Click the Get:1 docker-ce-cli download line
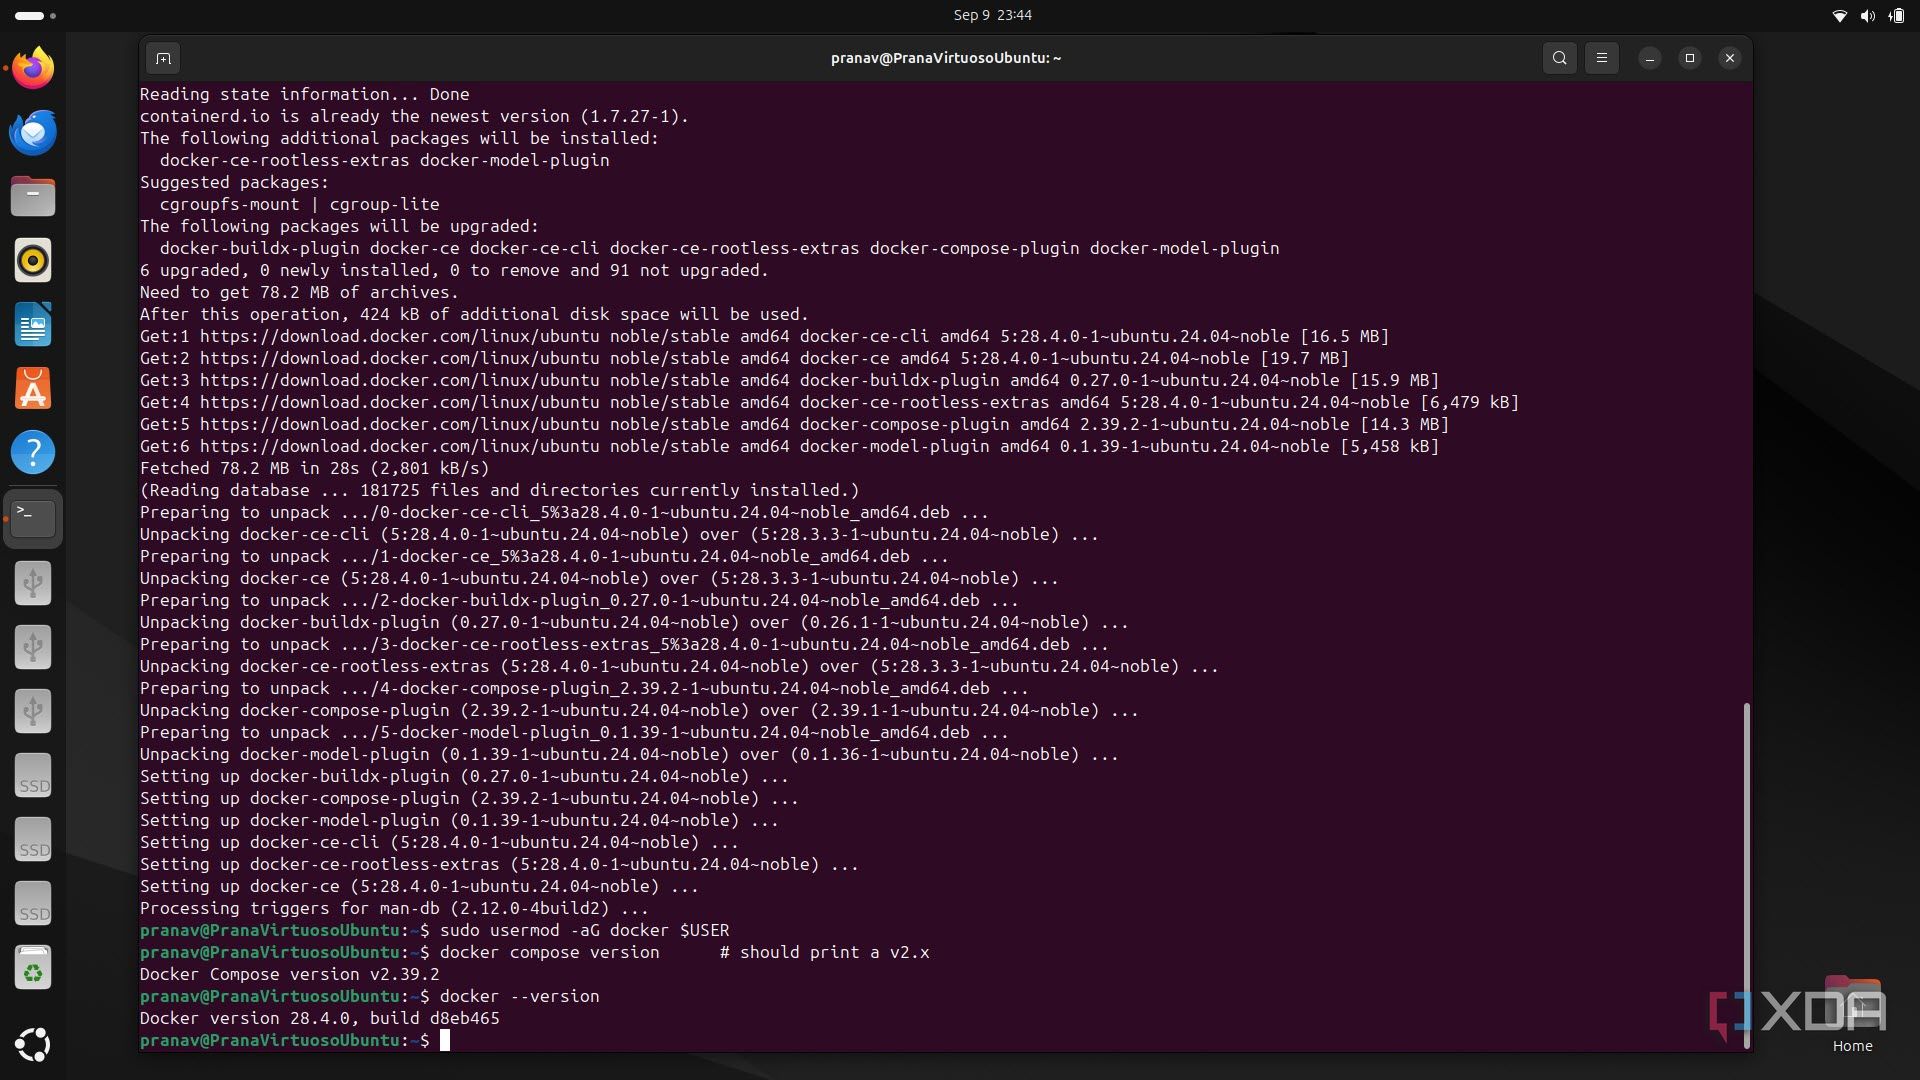 coord(765,336)
